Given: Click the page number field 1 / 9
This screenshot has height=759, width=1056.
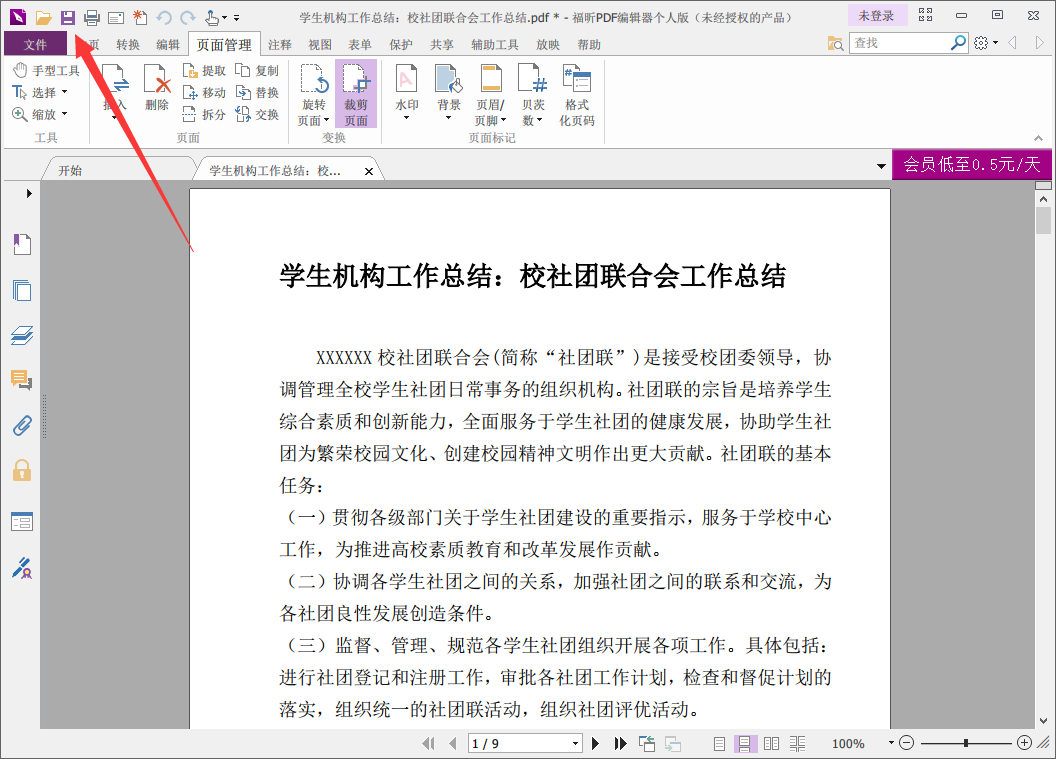Looking at the screenshot, I should pyautogui.click(x=519, y=744).
